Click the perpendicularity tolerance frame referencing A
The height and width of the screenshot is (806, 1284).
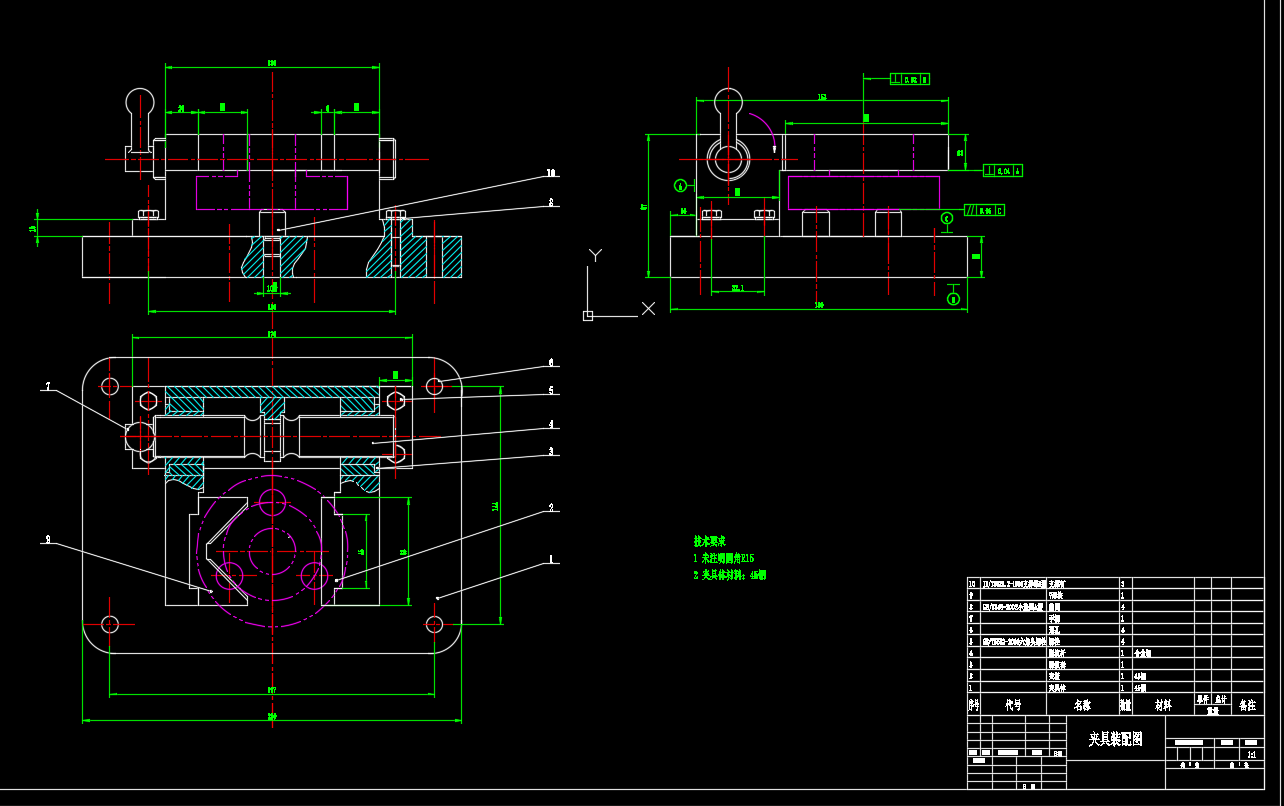coord(1003,171)
